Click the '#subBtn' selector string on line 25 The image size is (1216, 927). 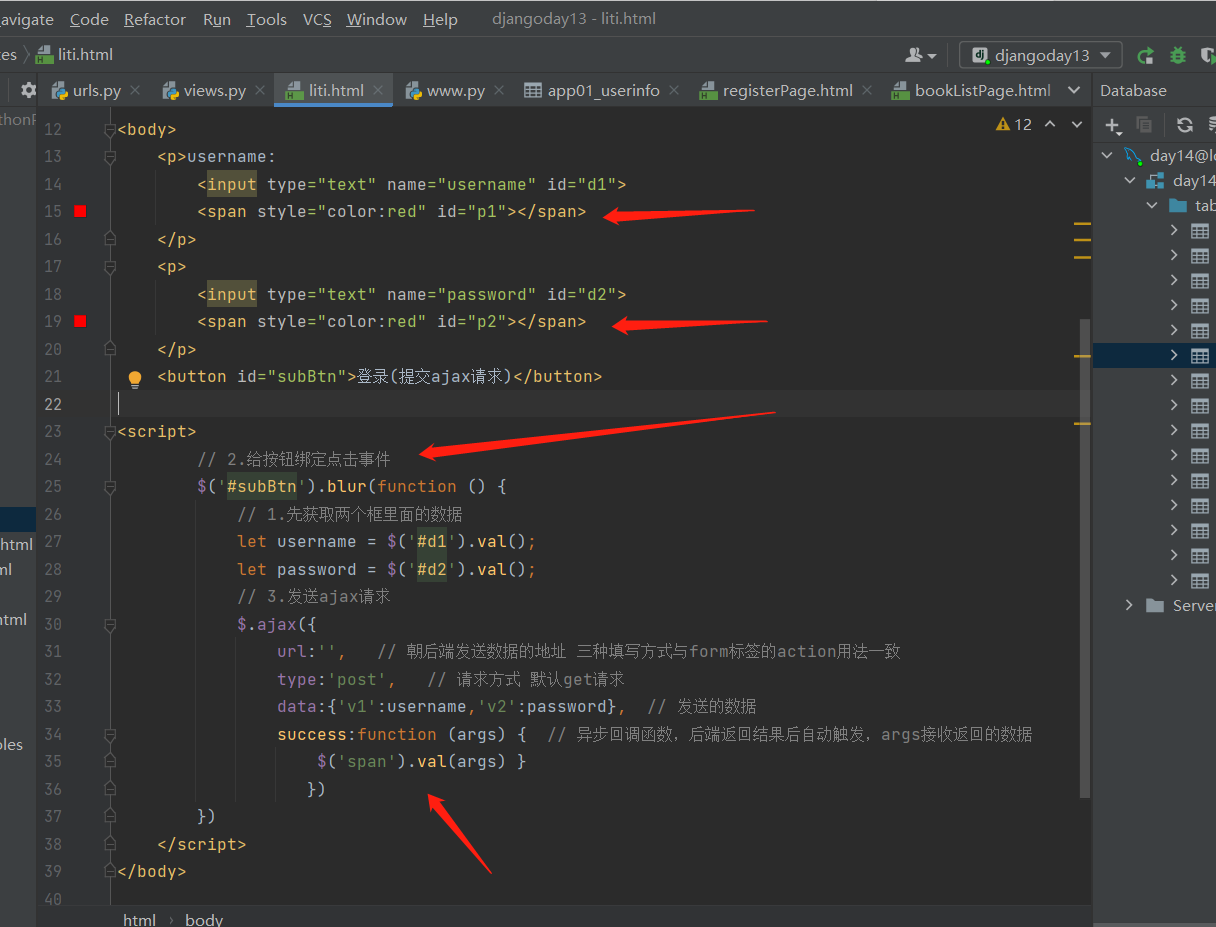tap(262, 487)
